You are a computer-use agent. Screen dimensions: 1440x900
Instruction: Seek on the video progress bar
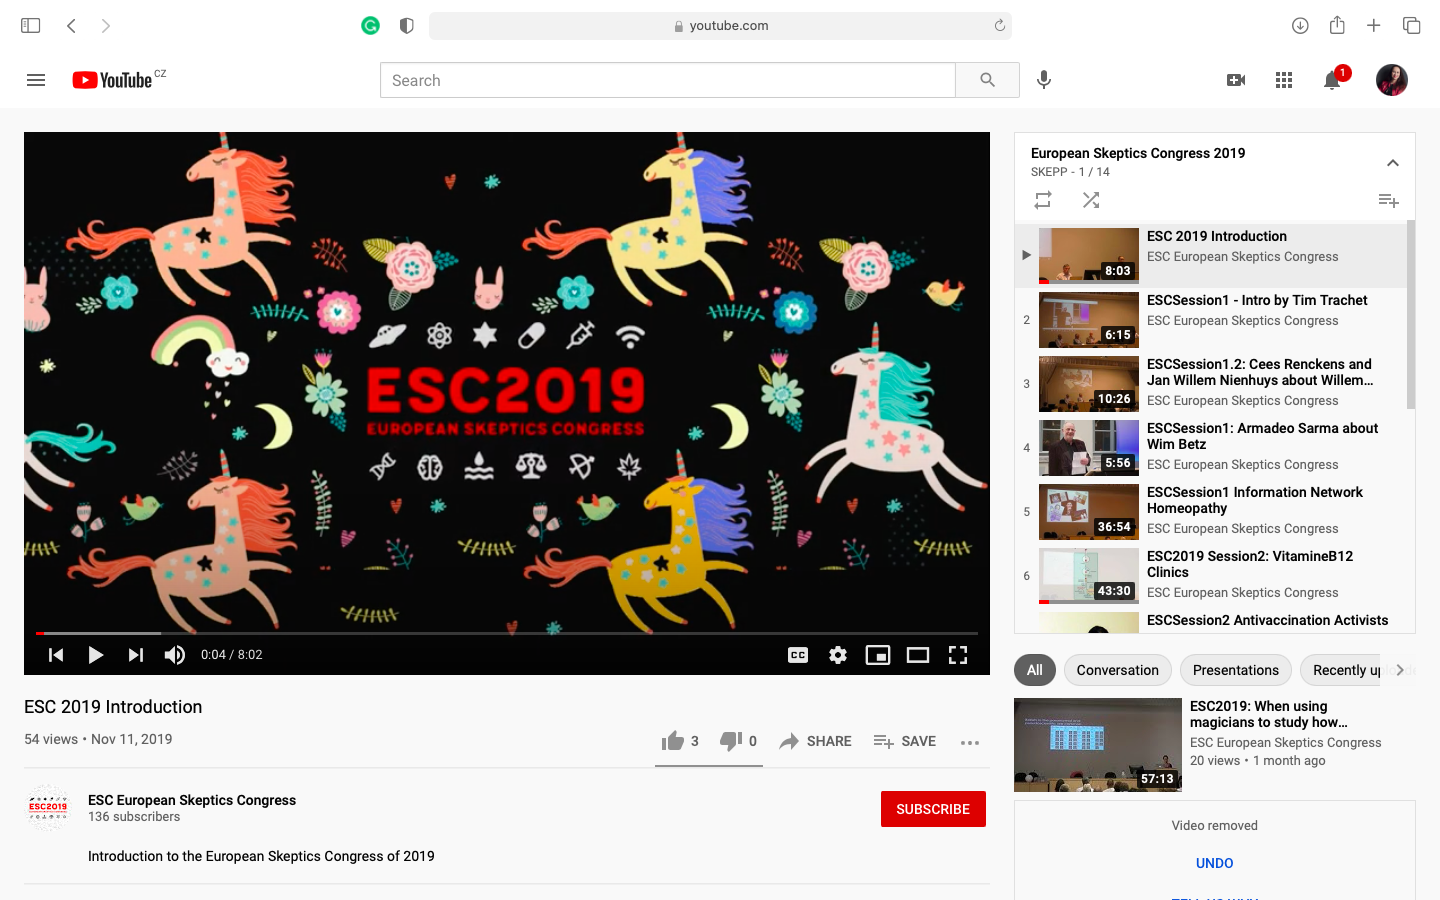(507, 633)
